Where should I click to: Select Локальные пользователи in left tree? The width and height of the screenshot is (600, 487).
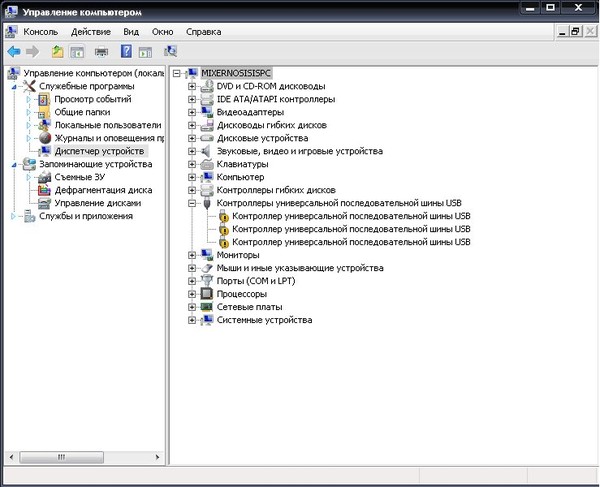point(108,125)
